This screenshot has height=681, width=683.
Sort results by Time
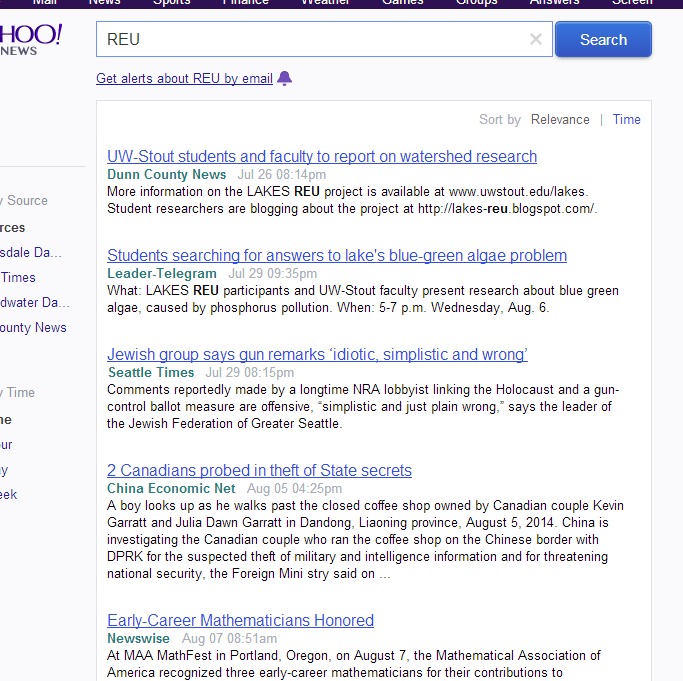click(x=626, y=119)
